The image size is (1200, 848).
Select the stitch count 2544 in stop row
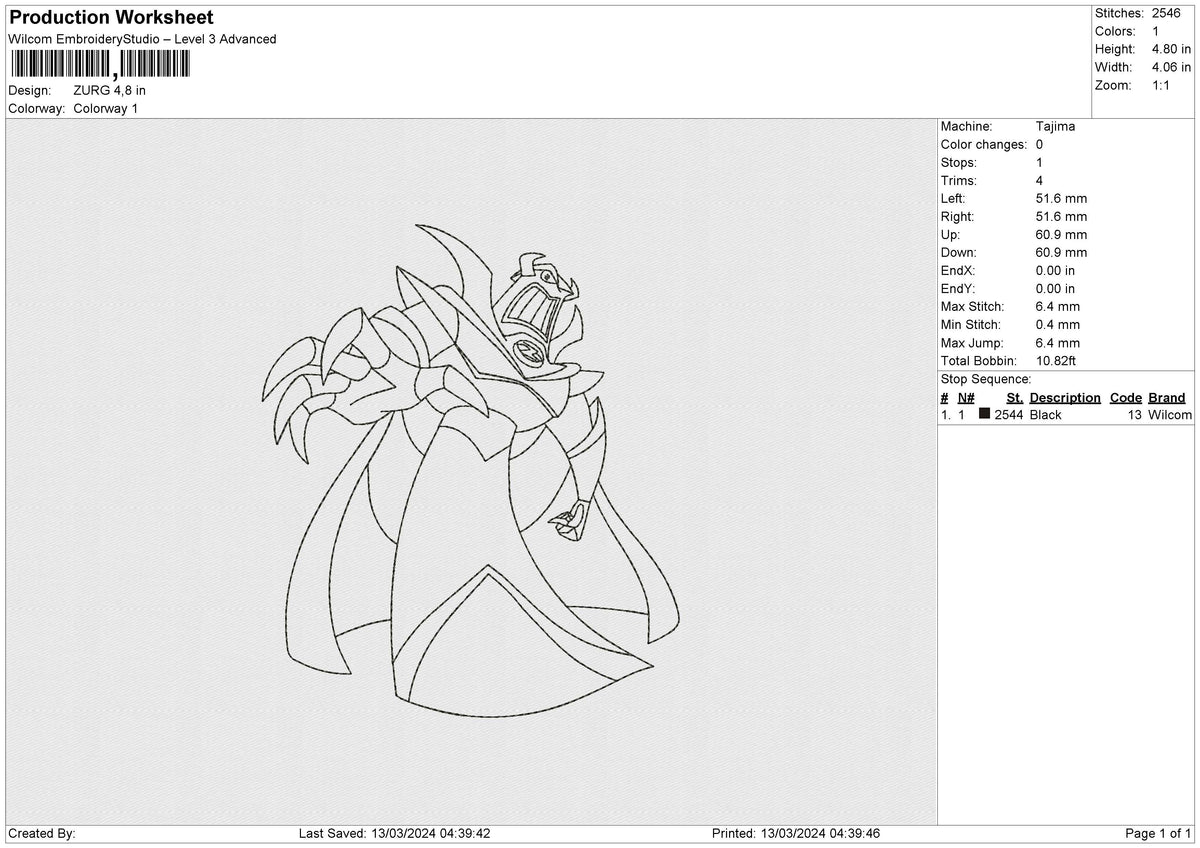[x=1008, y=414]
